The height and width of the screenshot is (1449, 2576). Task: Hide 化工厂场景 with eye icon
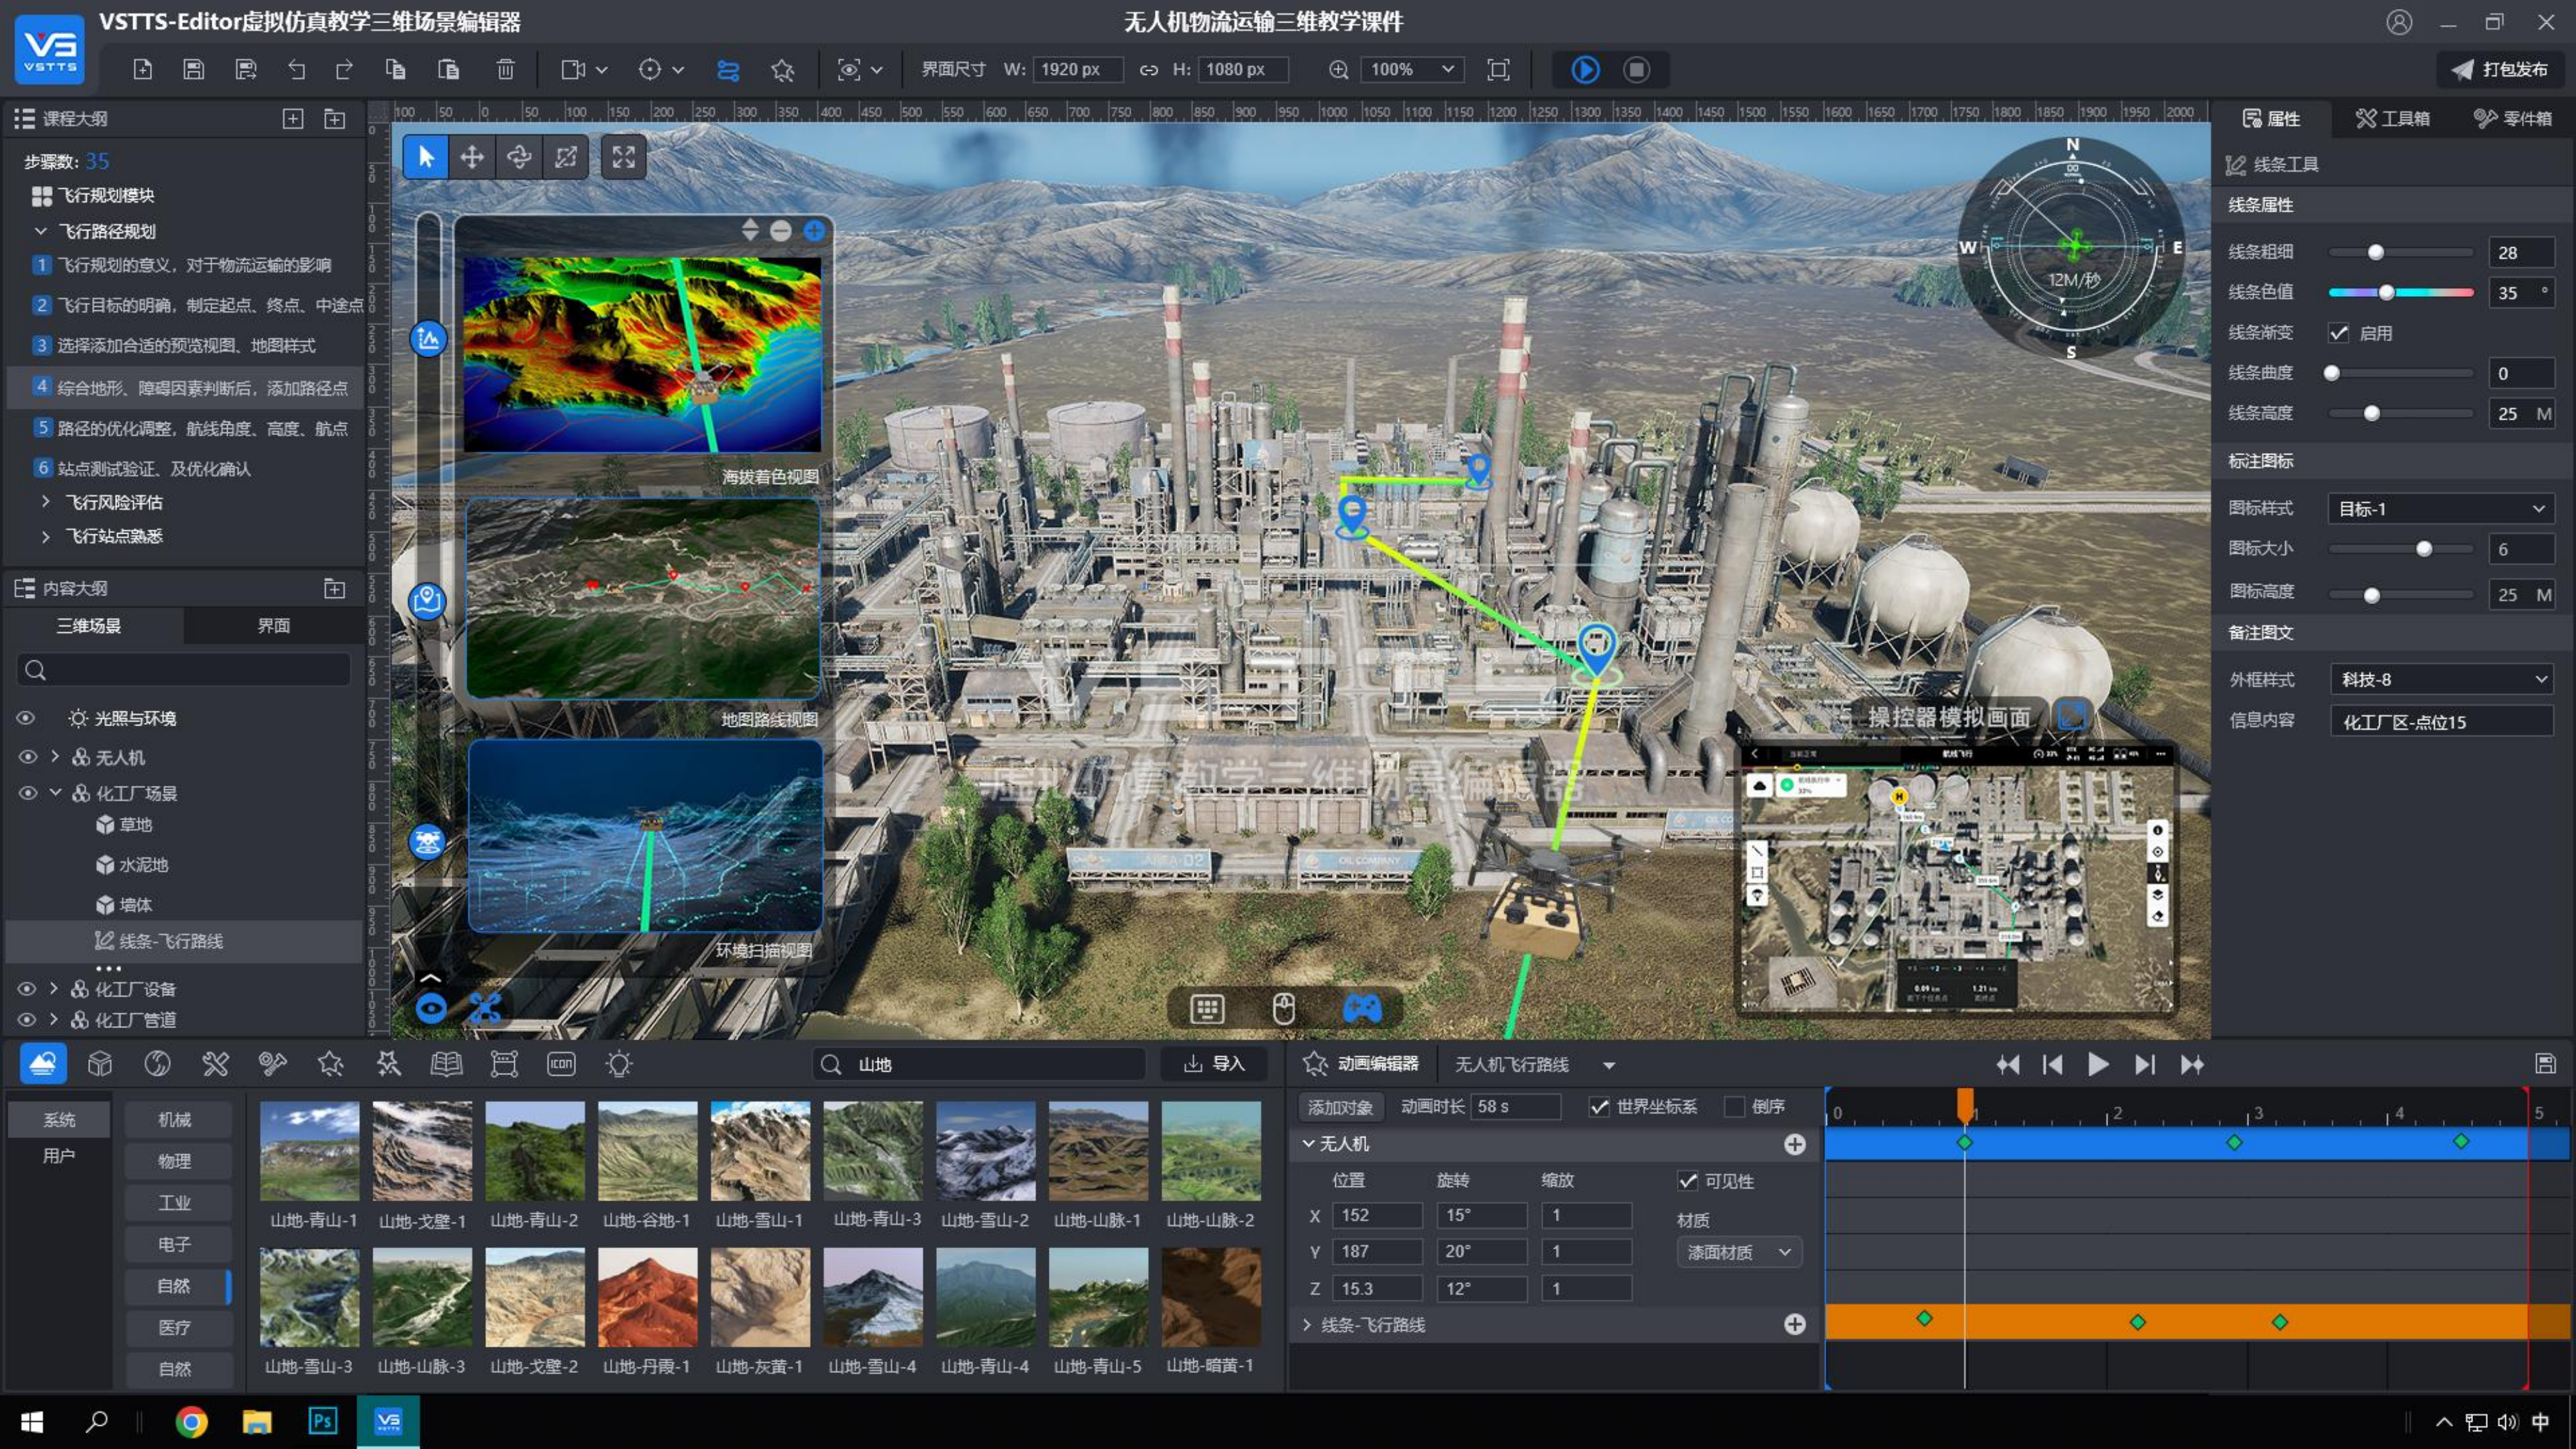28,792
